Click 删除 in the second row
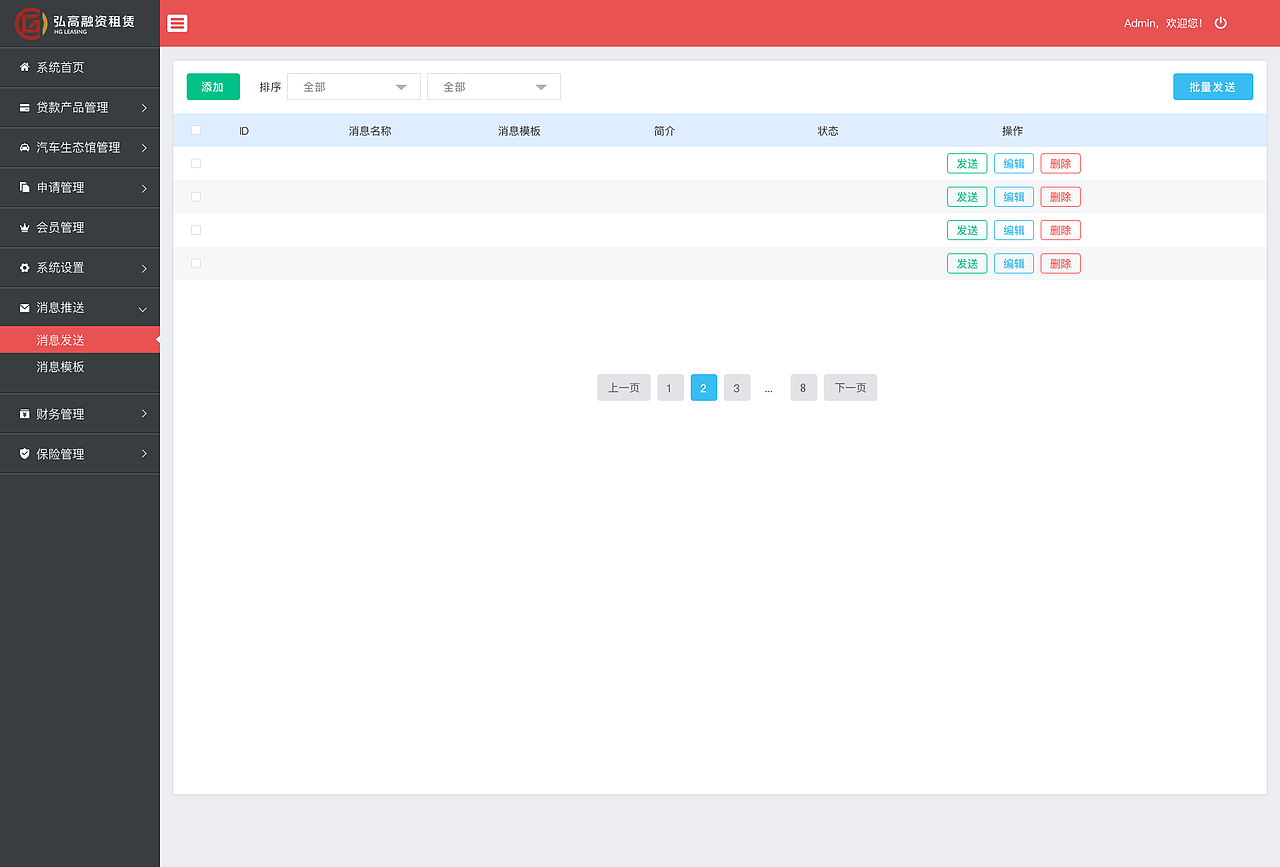The image size is (1280, 867). point(1061,197)
